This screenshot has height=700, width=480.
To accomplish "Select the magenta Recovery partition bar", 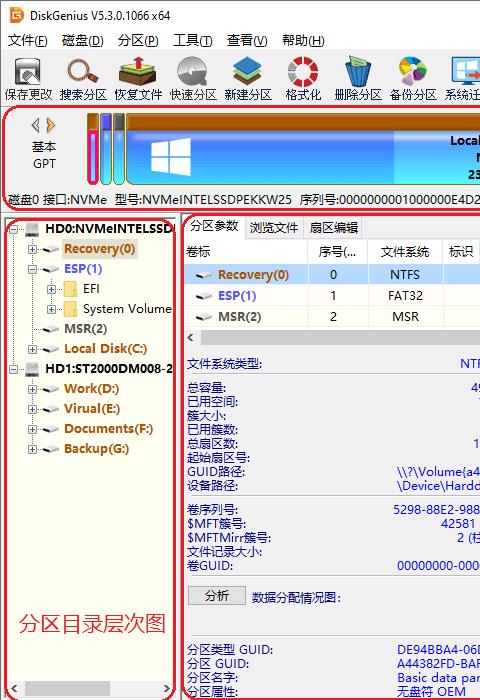I will point(92,156).
